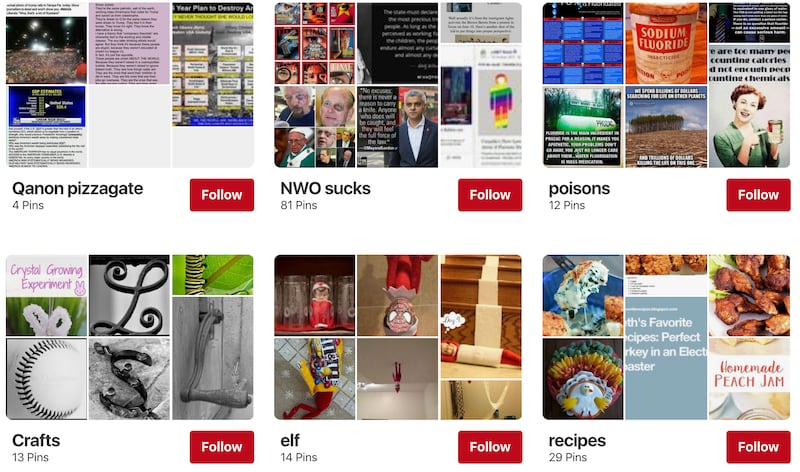800x472 pixels.
Task: Follow the NWO sucks board
Action: pos(490,195)
